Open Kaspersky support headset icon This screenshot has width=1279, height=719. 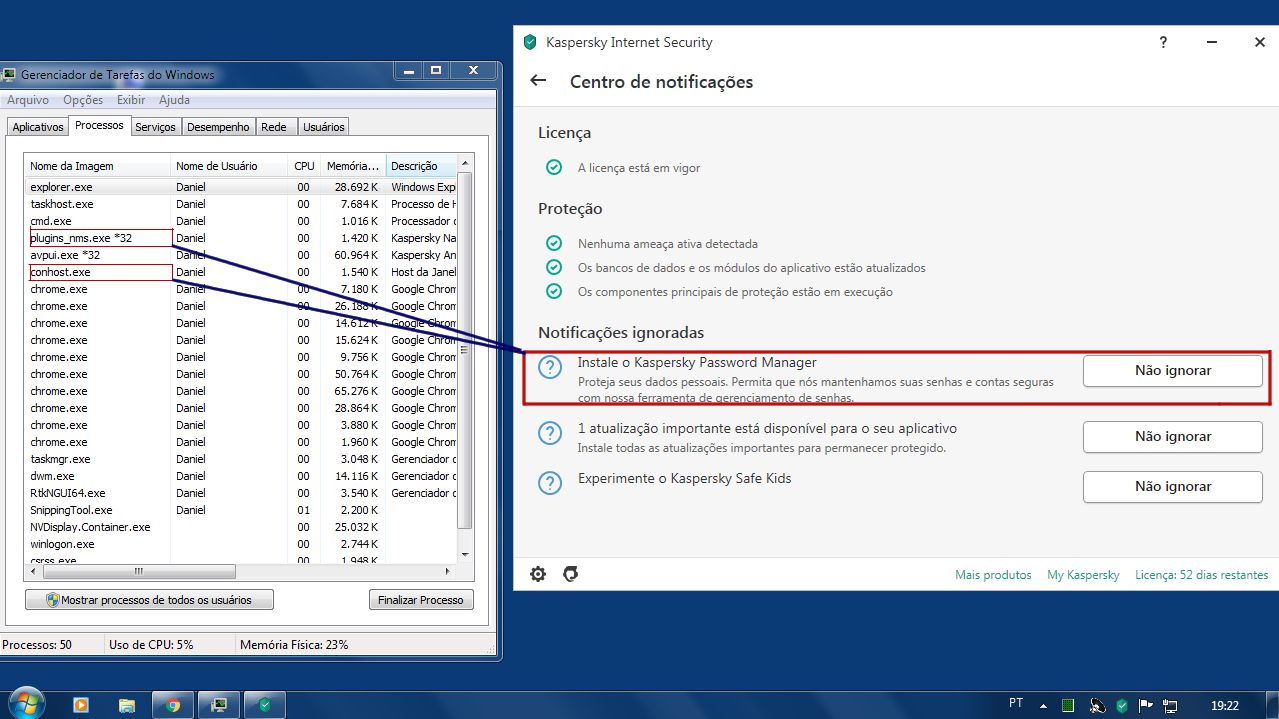pyautogui.click(x=571, y=574)
